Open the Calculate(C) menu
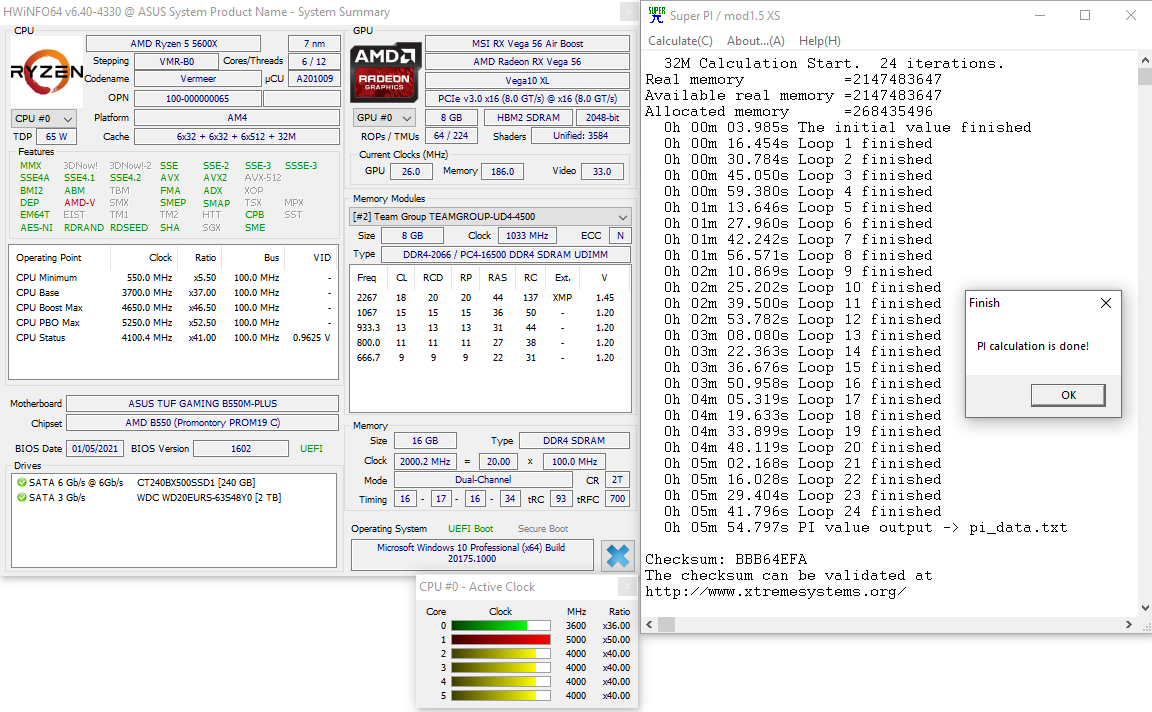This screenshot has height=712, width=1152. [x=680, y=41]
